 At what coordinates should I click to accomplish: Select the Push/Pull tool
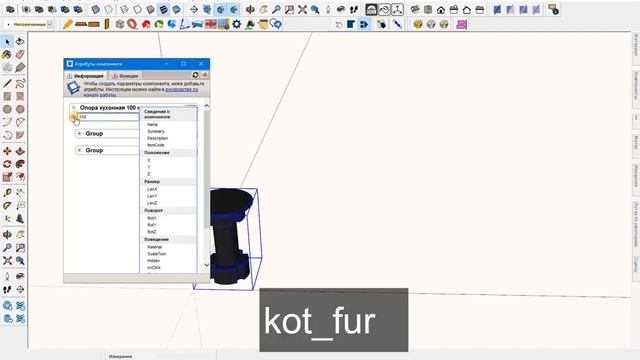20,151
